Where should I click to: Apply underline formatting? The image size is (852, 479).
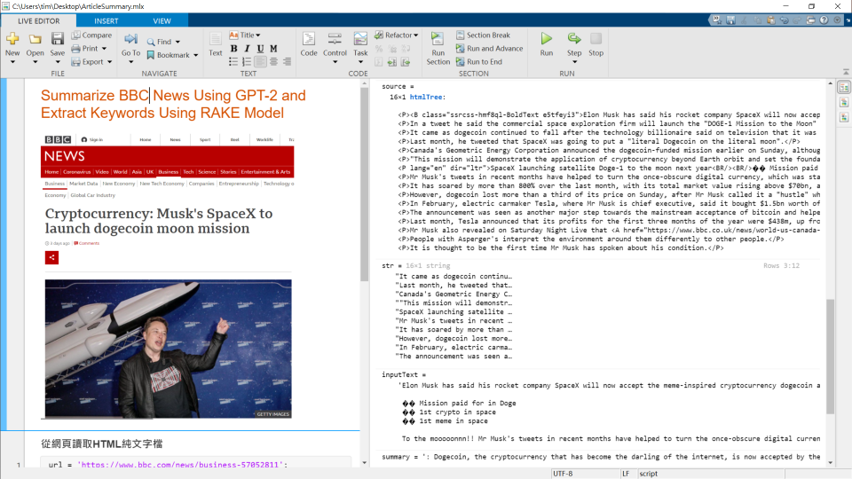coord(260,49)
